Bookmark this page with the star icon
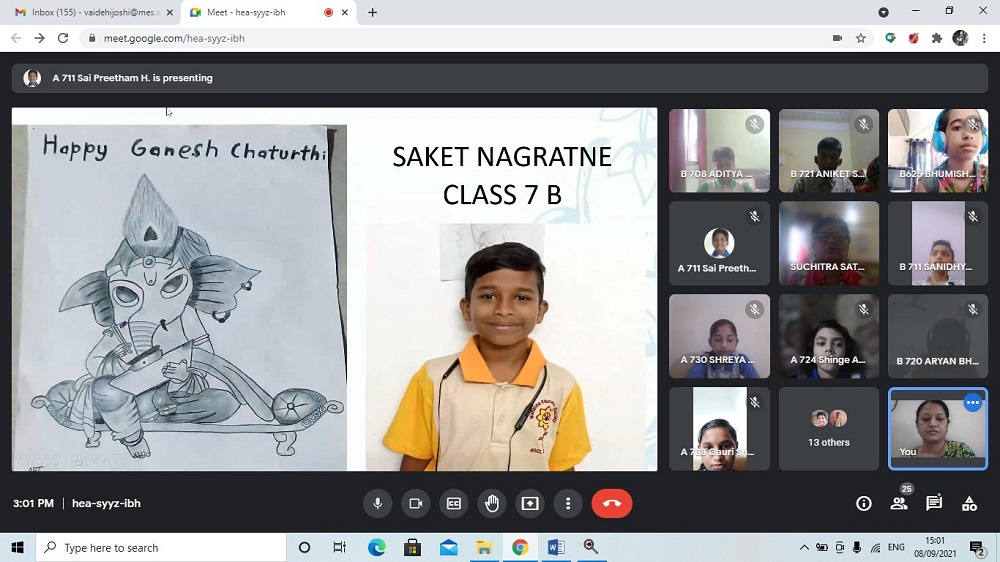The width and height of the screenshot is (1000, 562). 861,38
